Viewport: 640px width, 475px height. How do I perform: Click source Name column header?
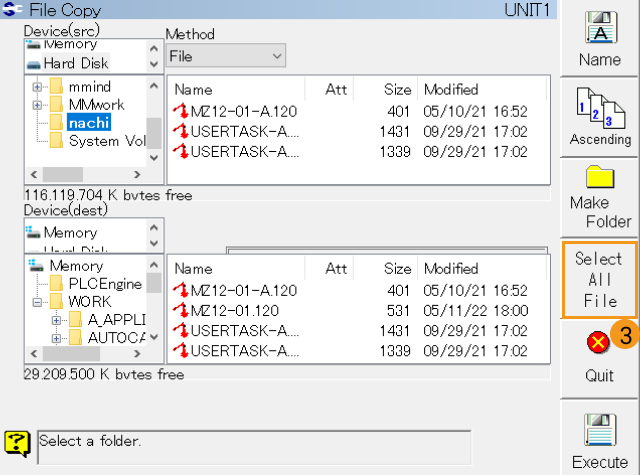pyautogui.click(x=237, y=89)
